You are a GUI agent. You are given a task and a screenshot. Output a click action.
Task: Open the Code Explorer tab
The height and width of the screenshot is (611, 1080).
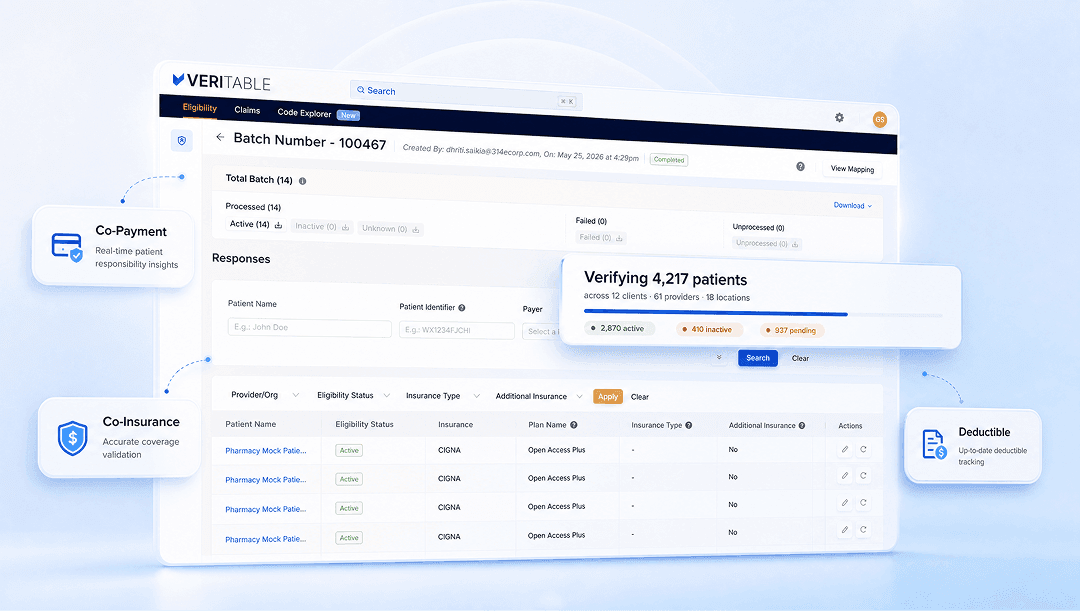[304, 113]
